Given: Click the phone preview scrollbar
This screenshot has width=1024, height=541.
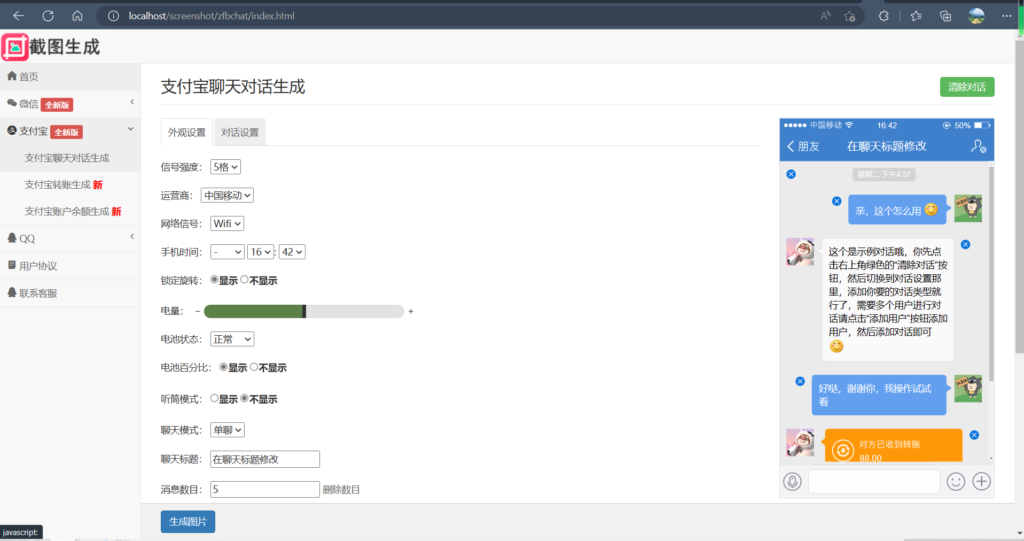Looking at the screenshot, I should coord(991,274).
